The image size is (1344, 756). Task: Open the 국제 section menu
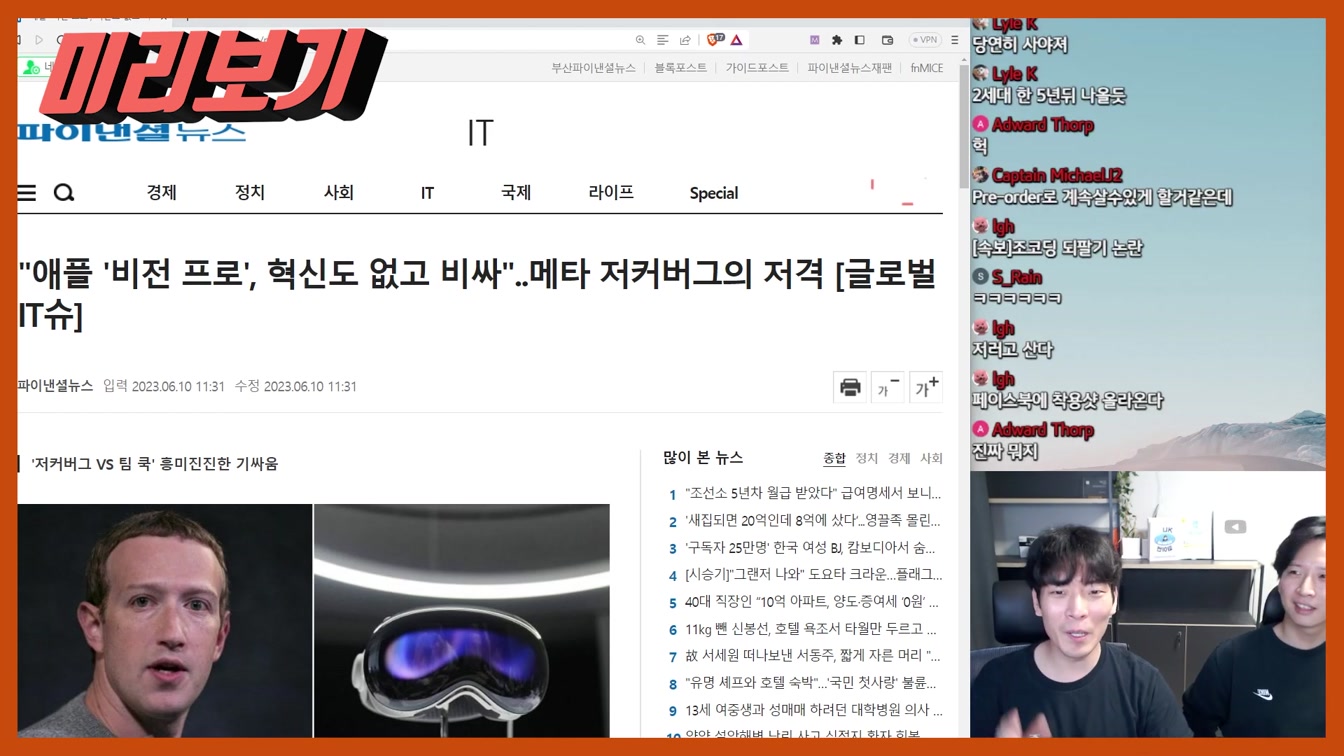click(516, 192)
